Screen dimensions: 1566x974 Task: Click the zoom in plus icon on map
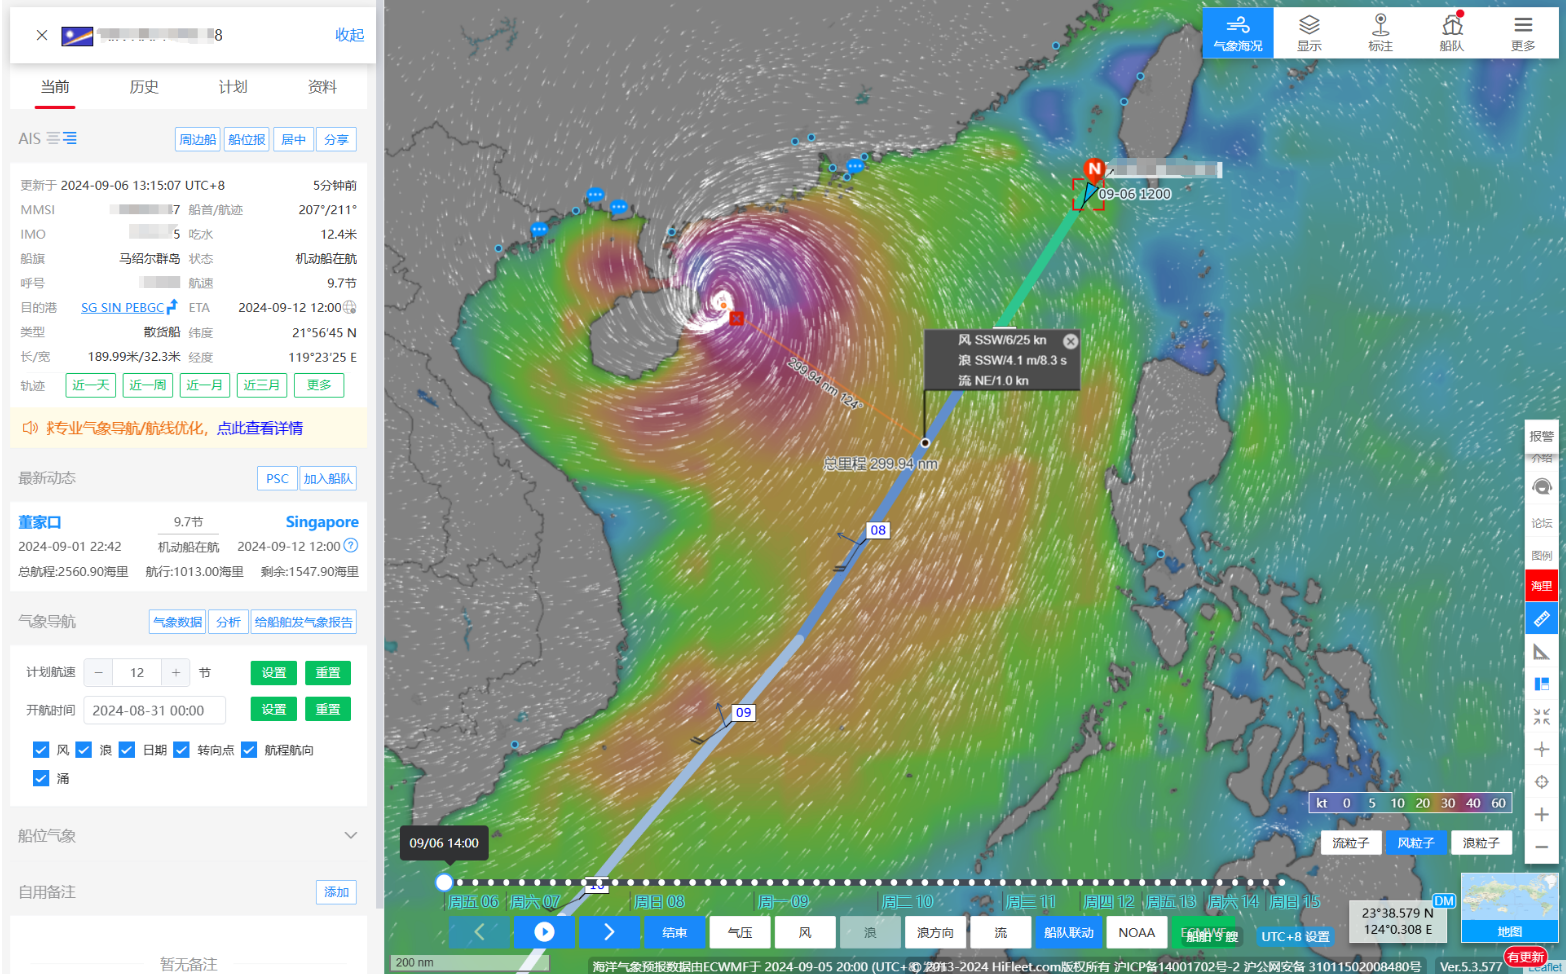coord(1541,814)
